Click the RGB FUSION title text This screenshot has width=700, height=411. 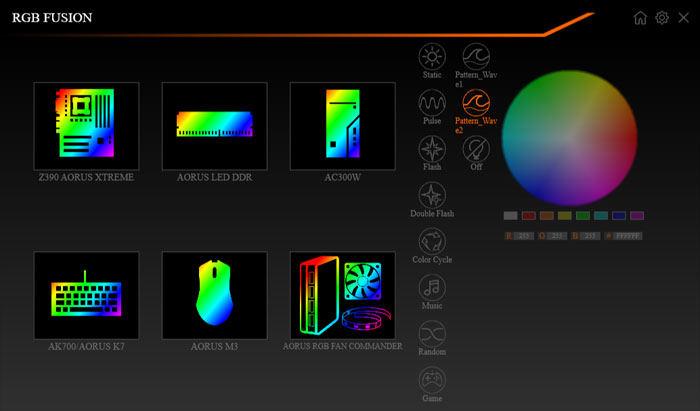click(x=52, y=18)
